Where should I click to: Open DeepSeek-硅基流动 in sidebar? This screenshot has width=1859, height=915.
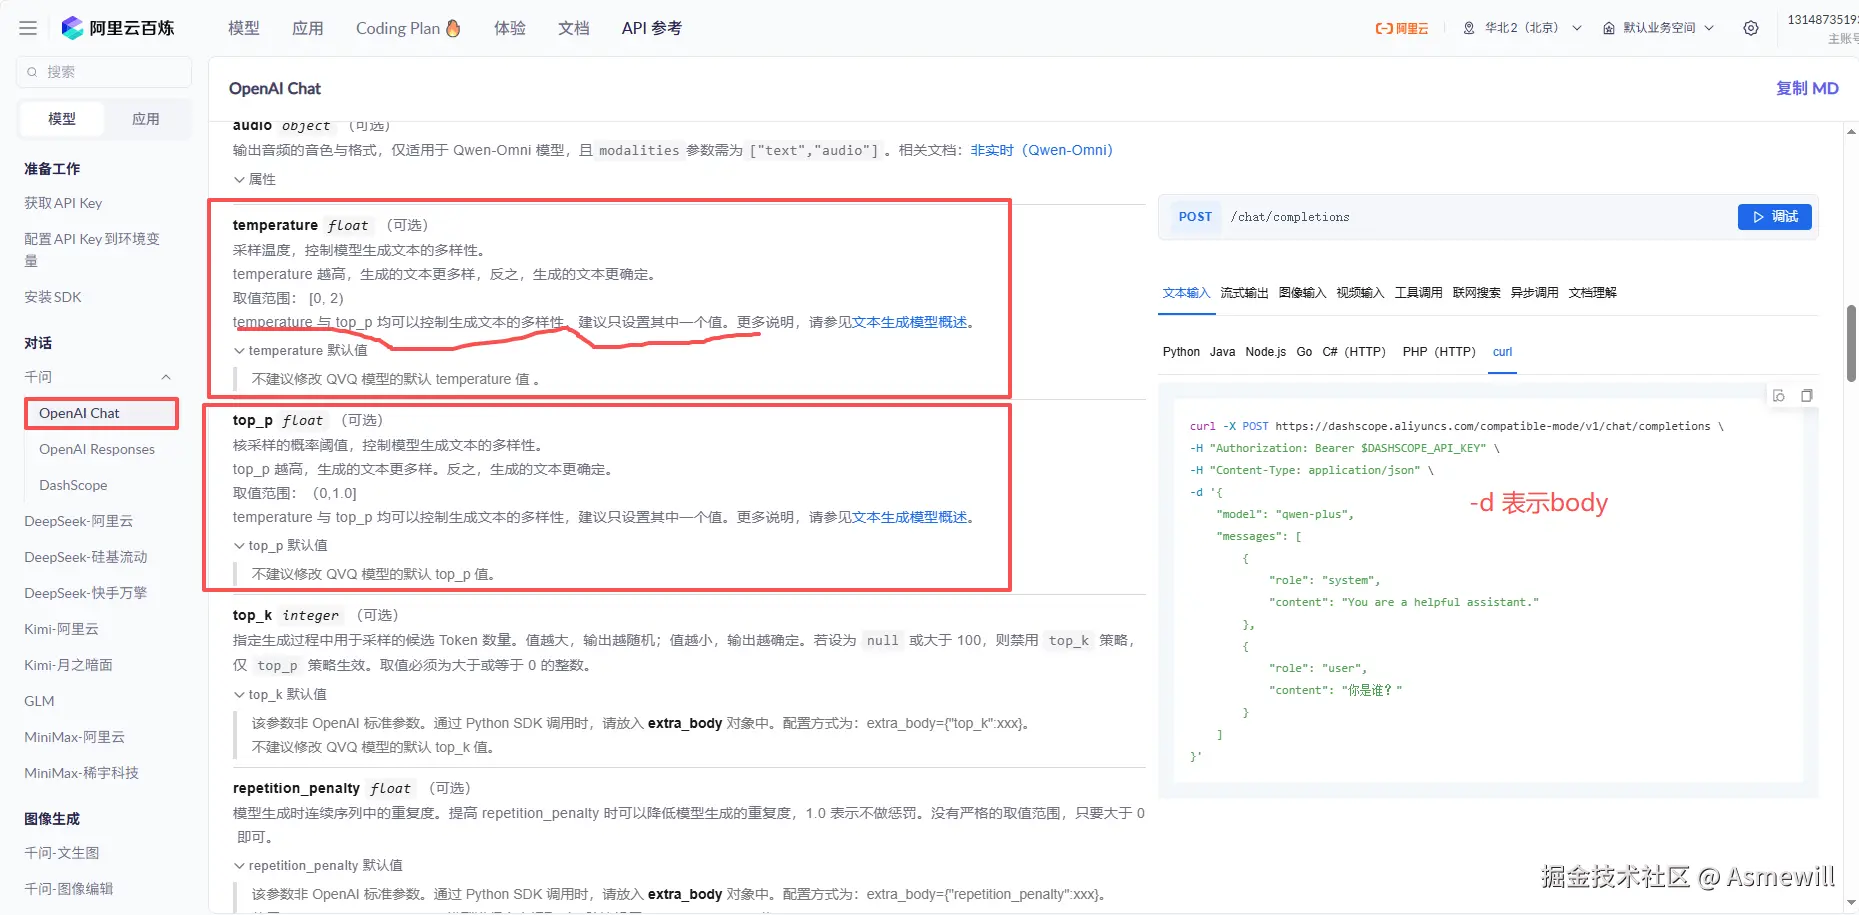click(86, 557)
